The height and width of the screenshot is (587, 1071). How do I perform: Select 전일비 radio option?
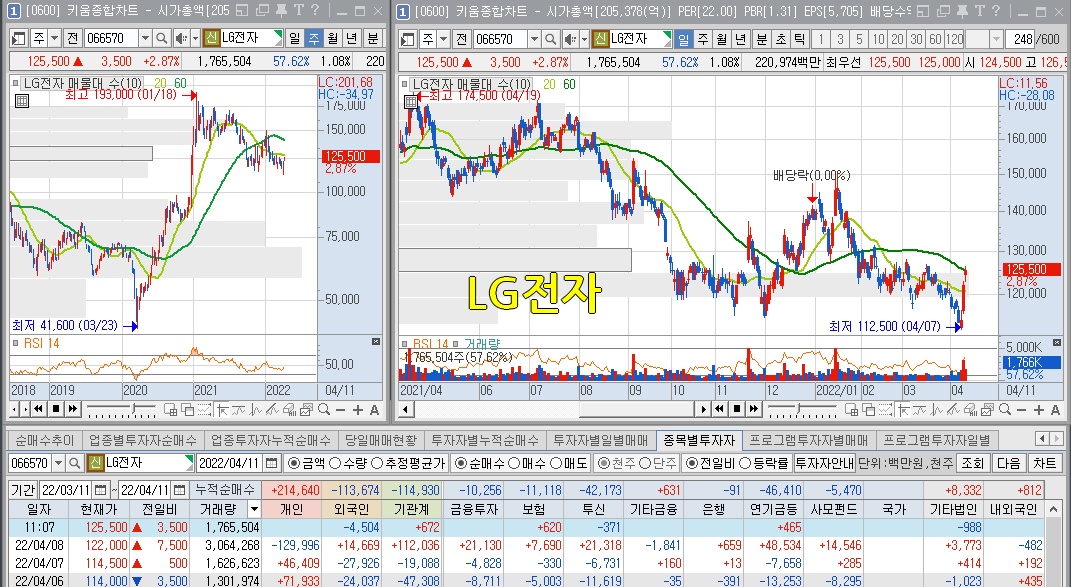point(691,463)
